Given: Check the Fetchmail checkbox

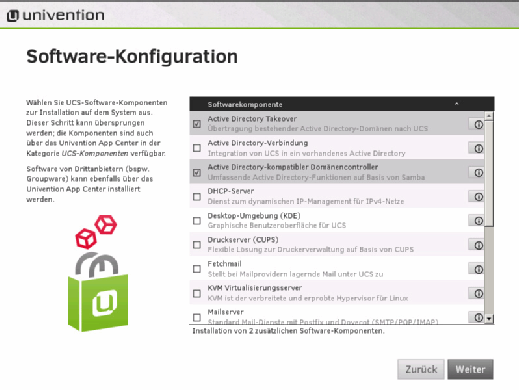Looking at the screenshot, I should 197,269.
